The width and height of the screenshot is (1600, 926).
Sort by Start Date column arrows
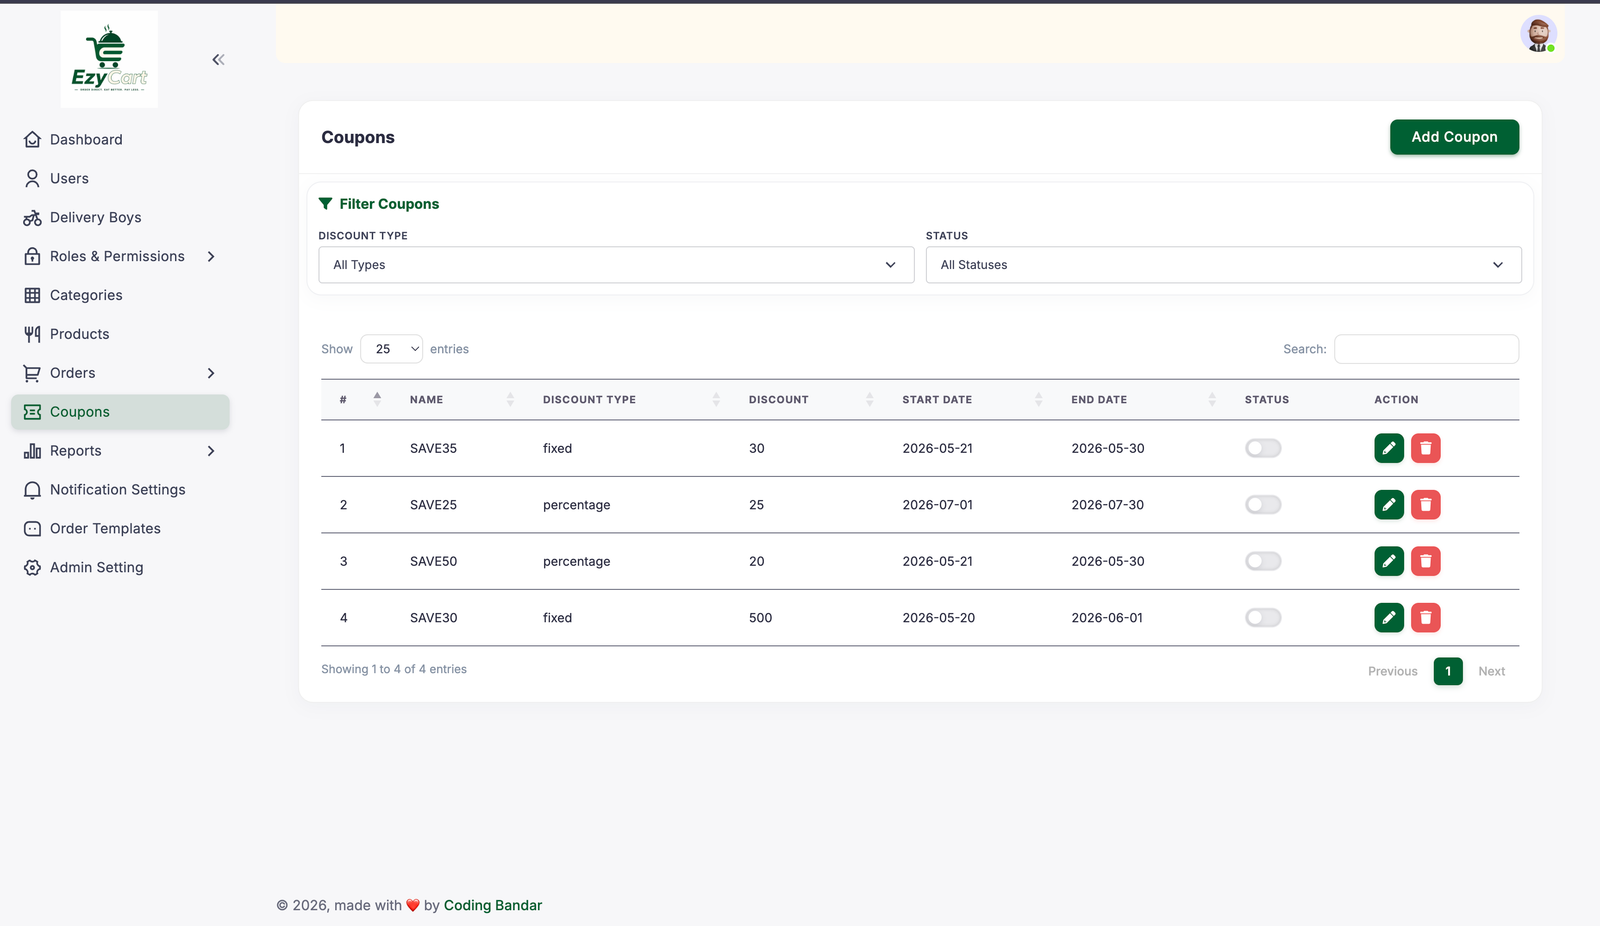point(1039,399)
